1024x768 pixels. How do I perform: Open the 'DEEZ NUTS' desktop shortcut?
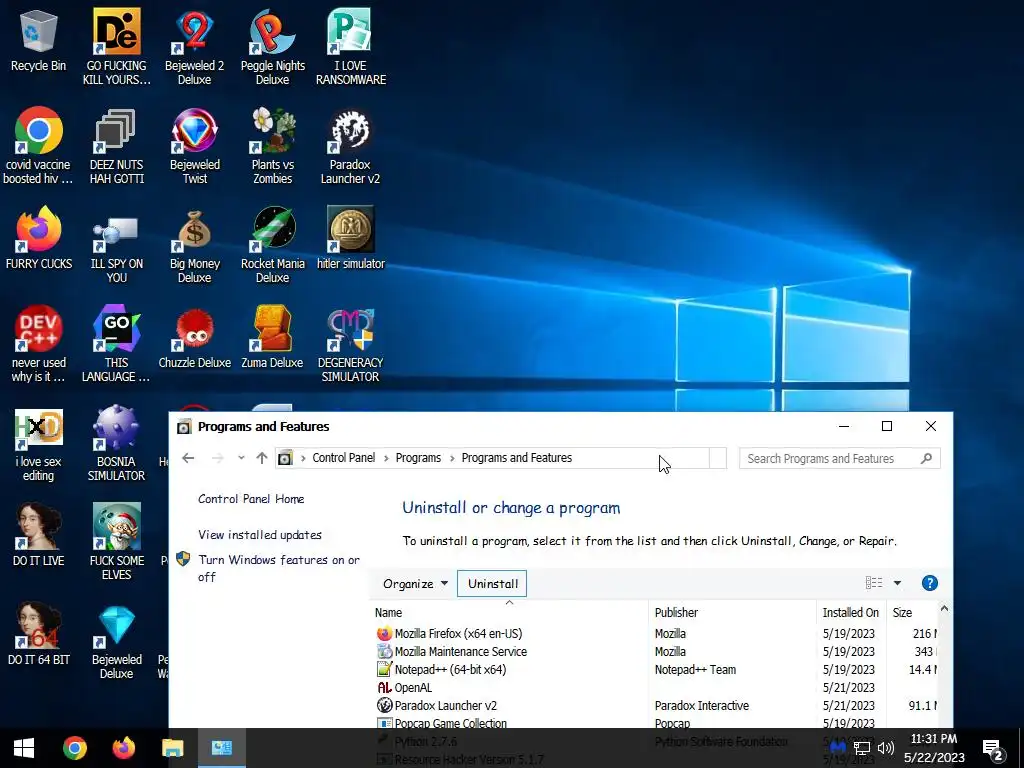116,146
